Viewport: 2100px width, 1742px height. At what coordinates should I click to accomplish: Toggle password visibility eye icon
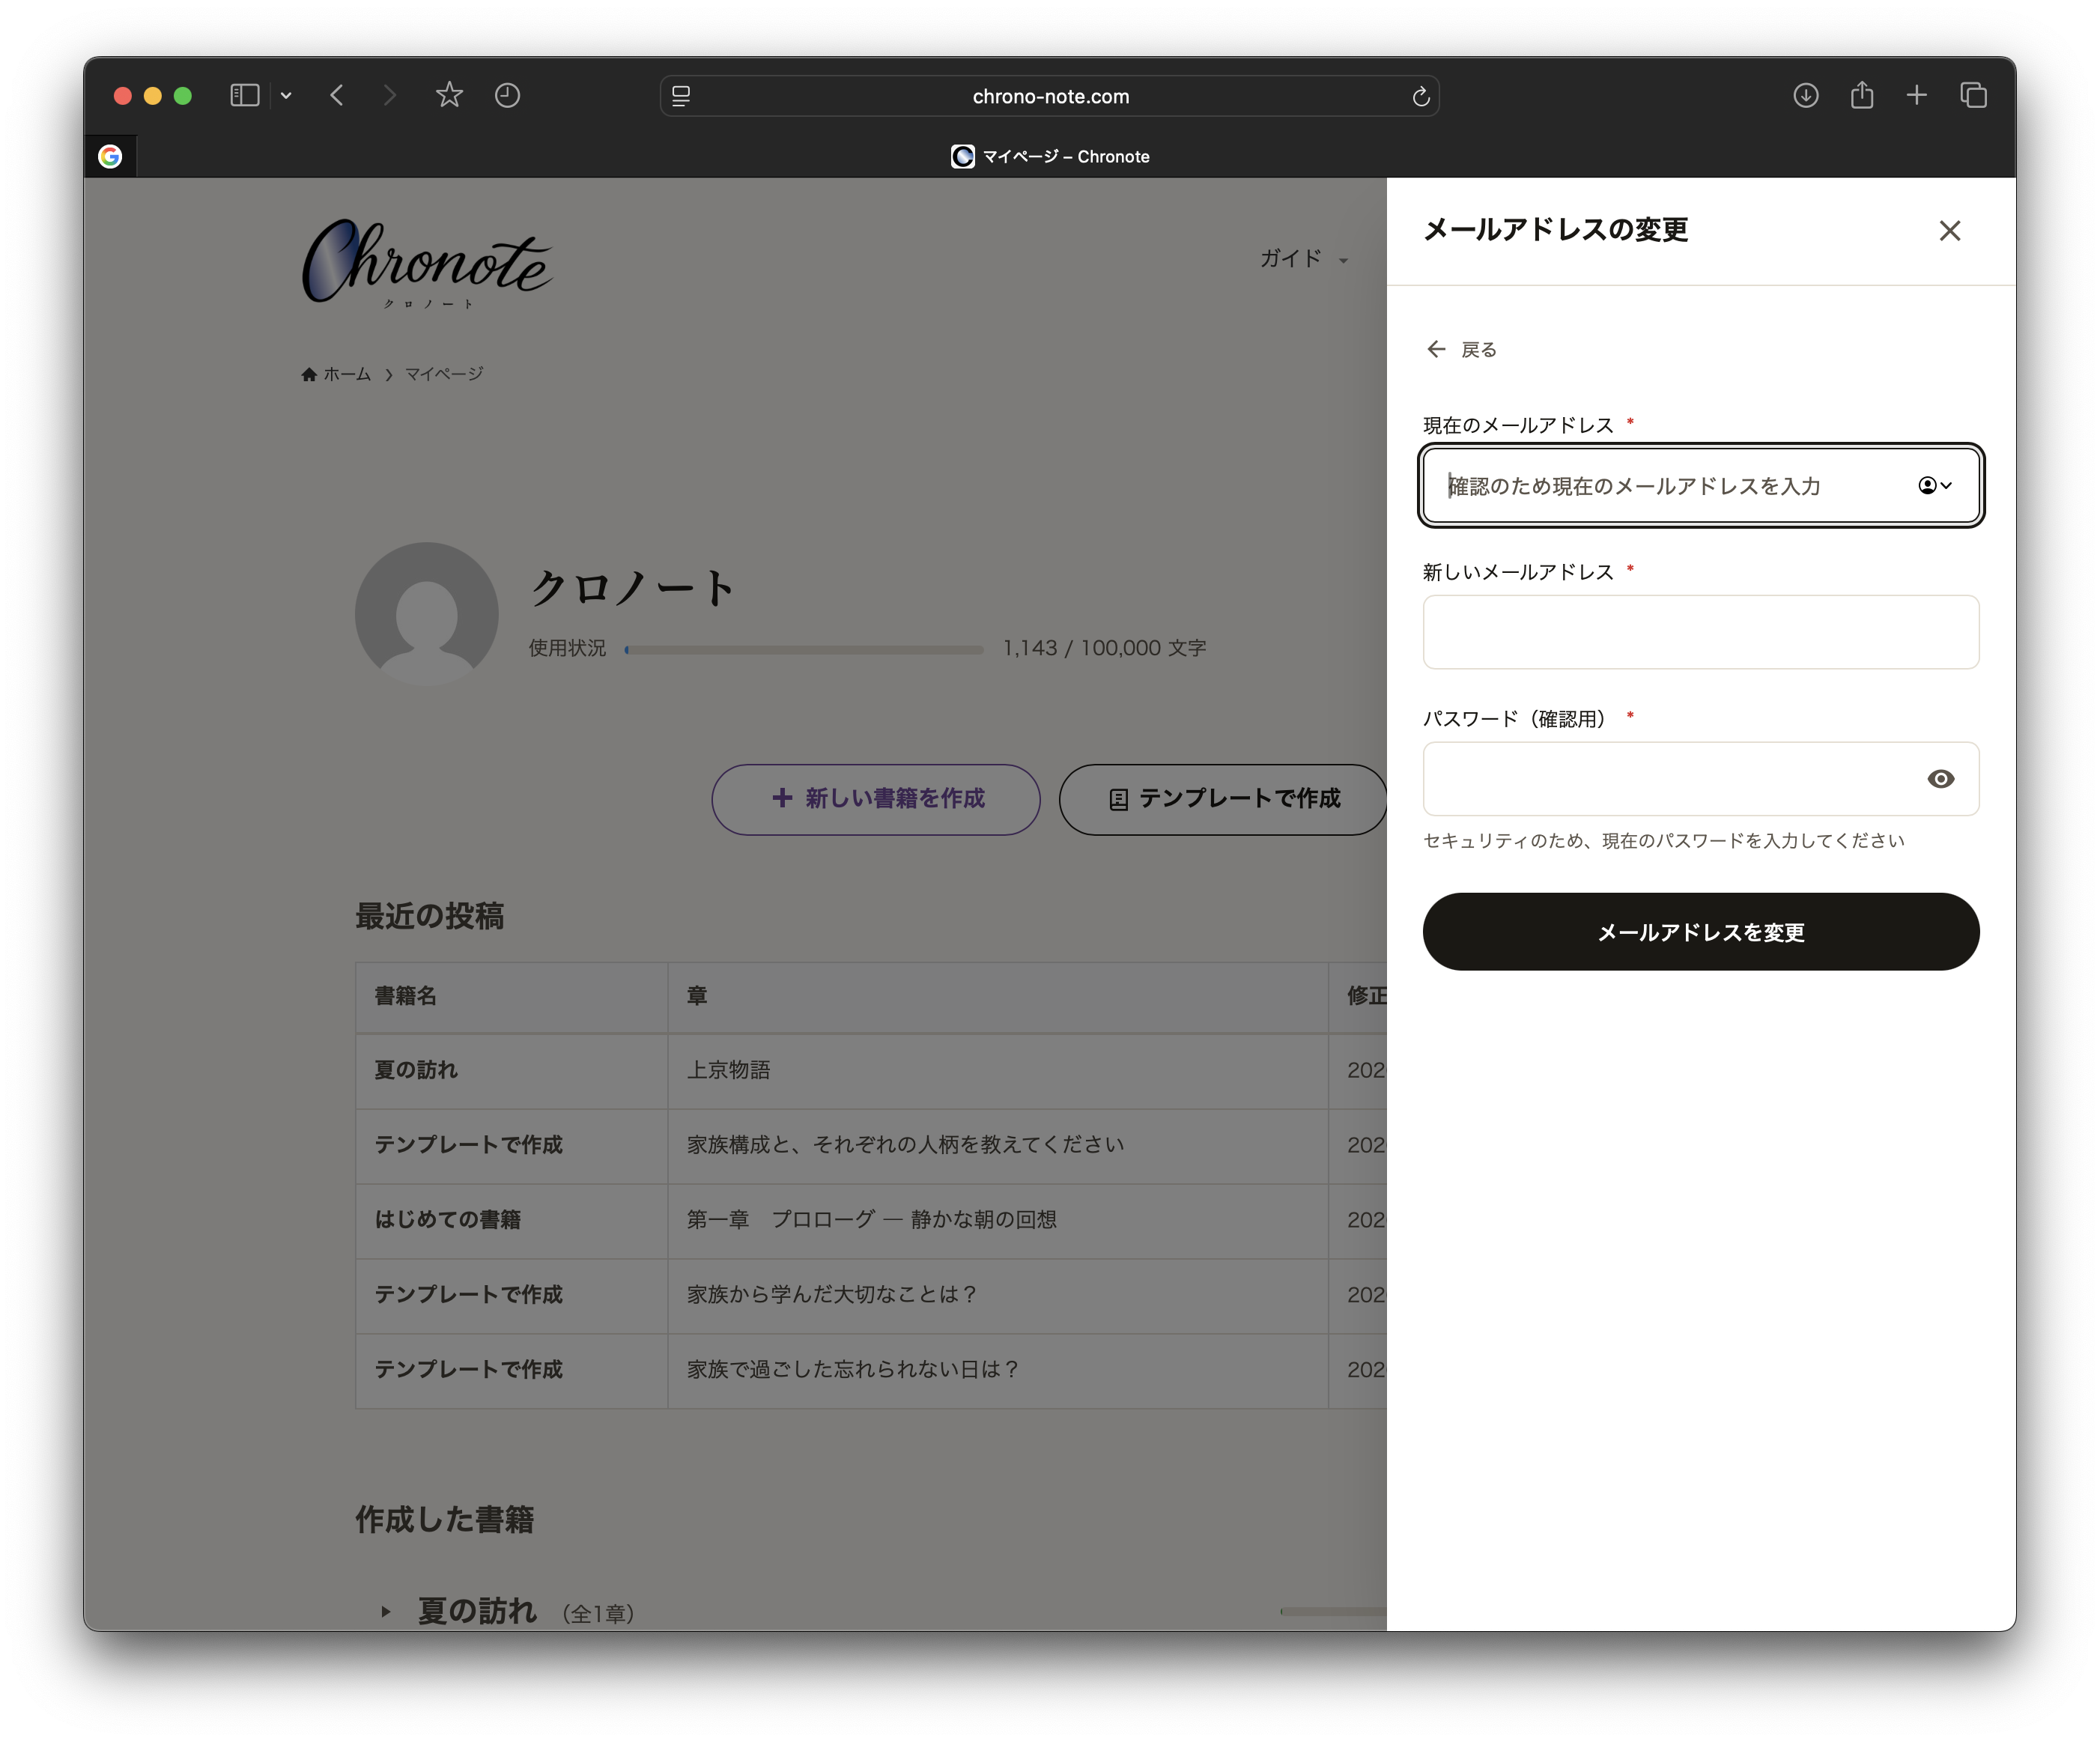1940,779
